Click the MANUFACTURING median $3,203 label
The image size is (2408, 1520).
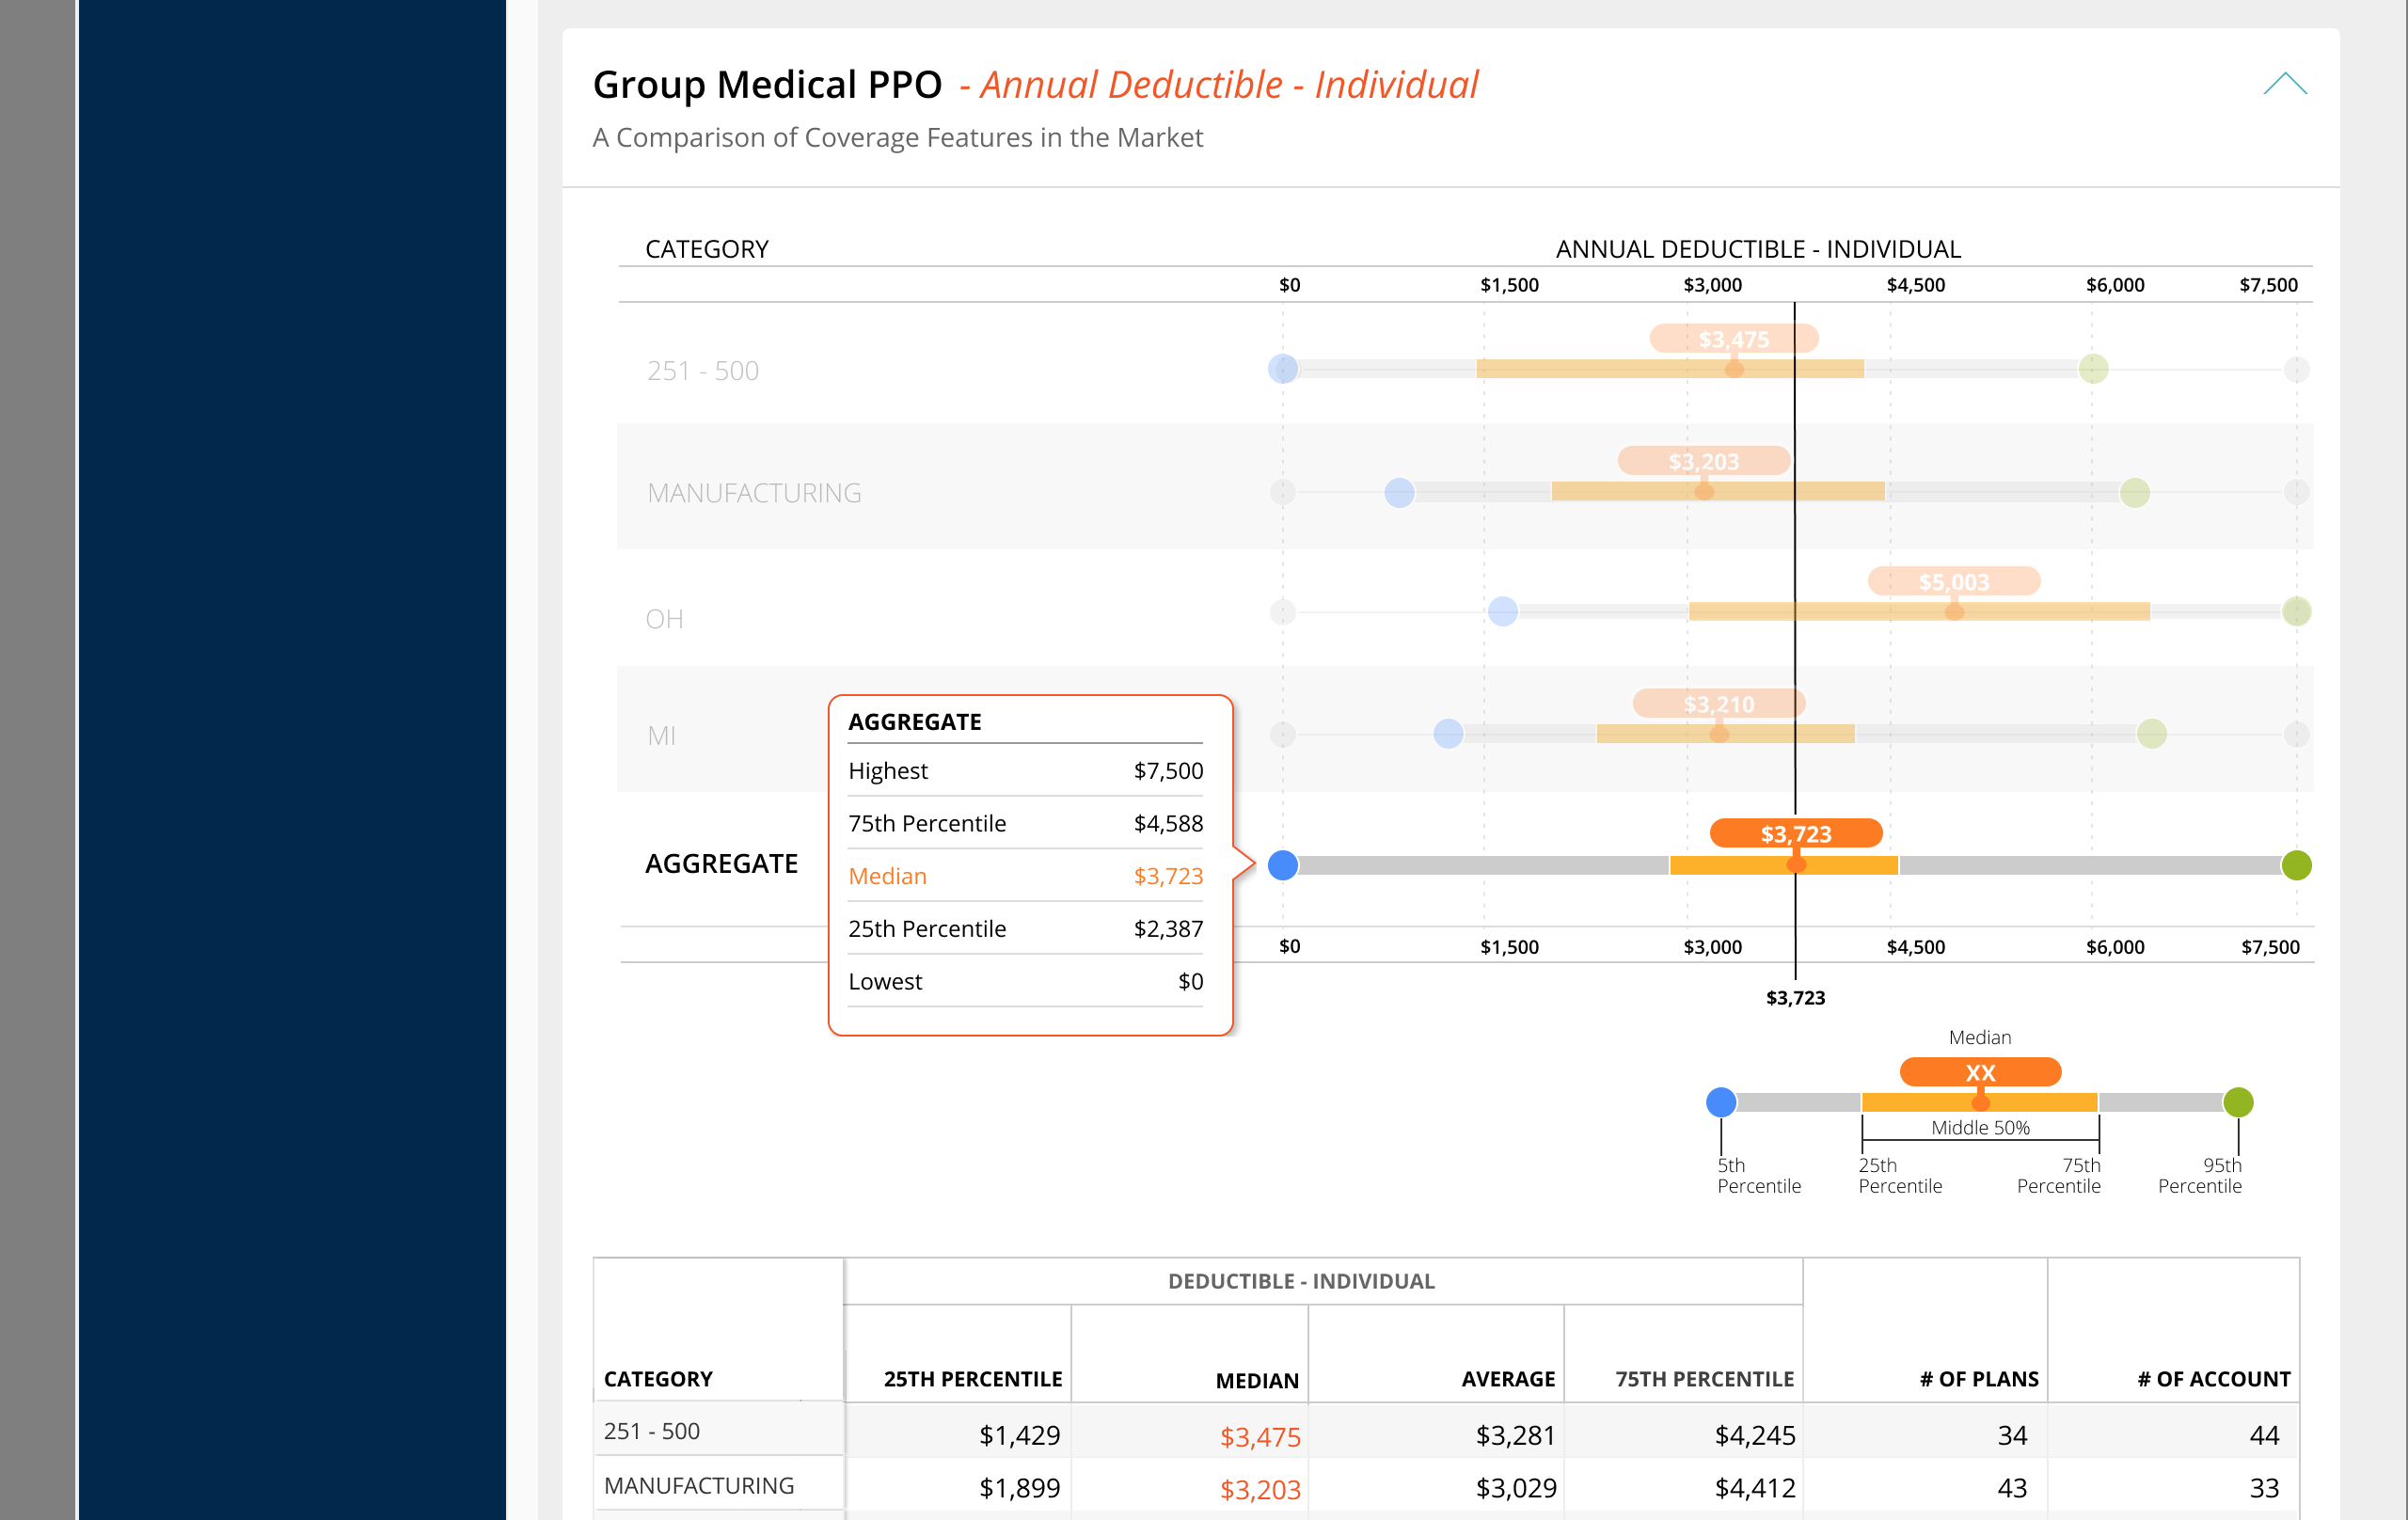[1704, 461]
